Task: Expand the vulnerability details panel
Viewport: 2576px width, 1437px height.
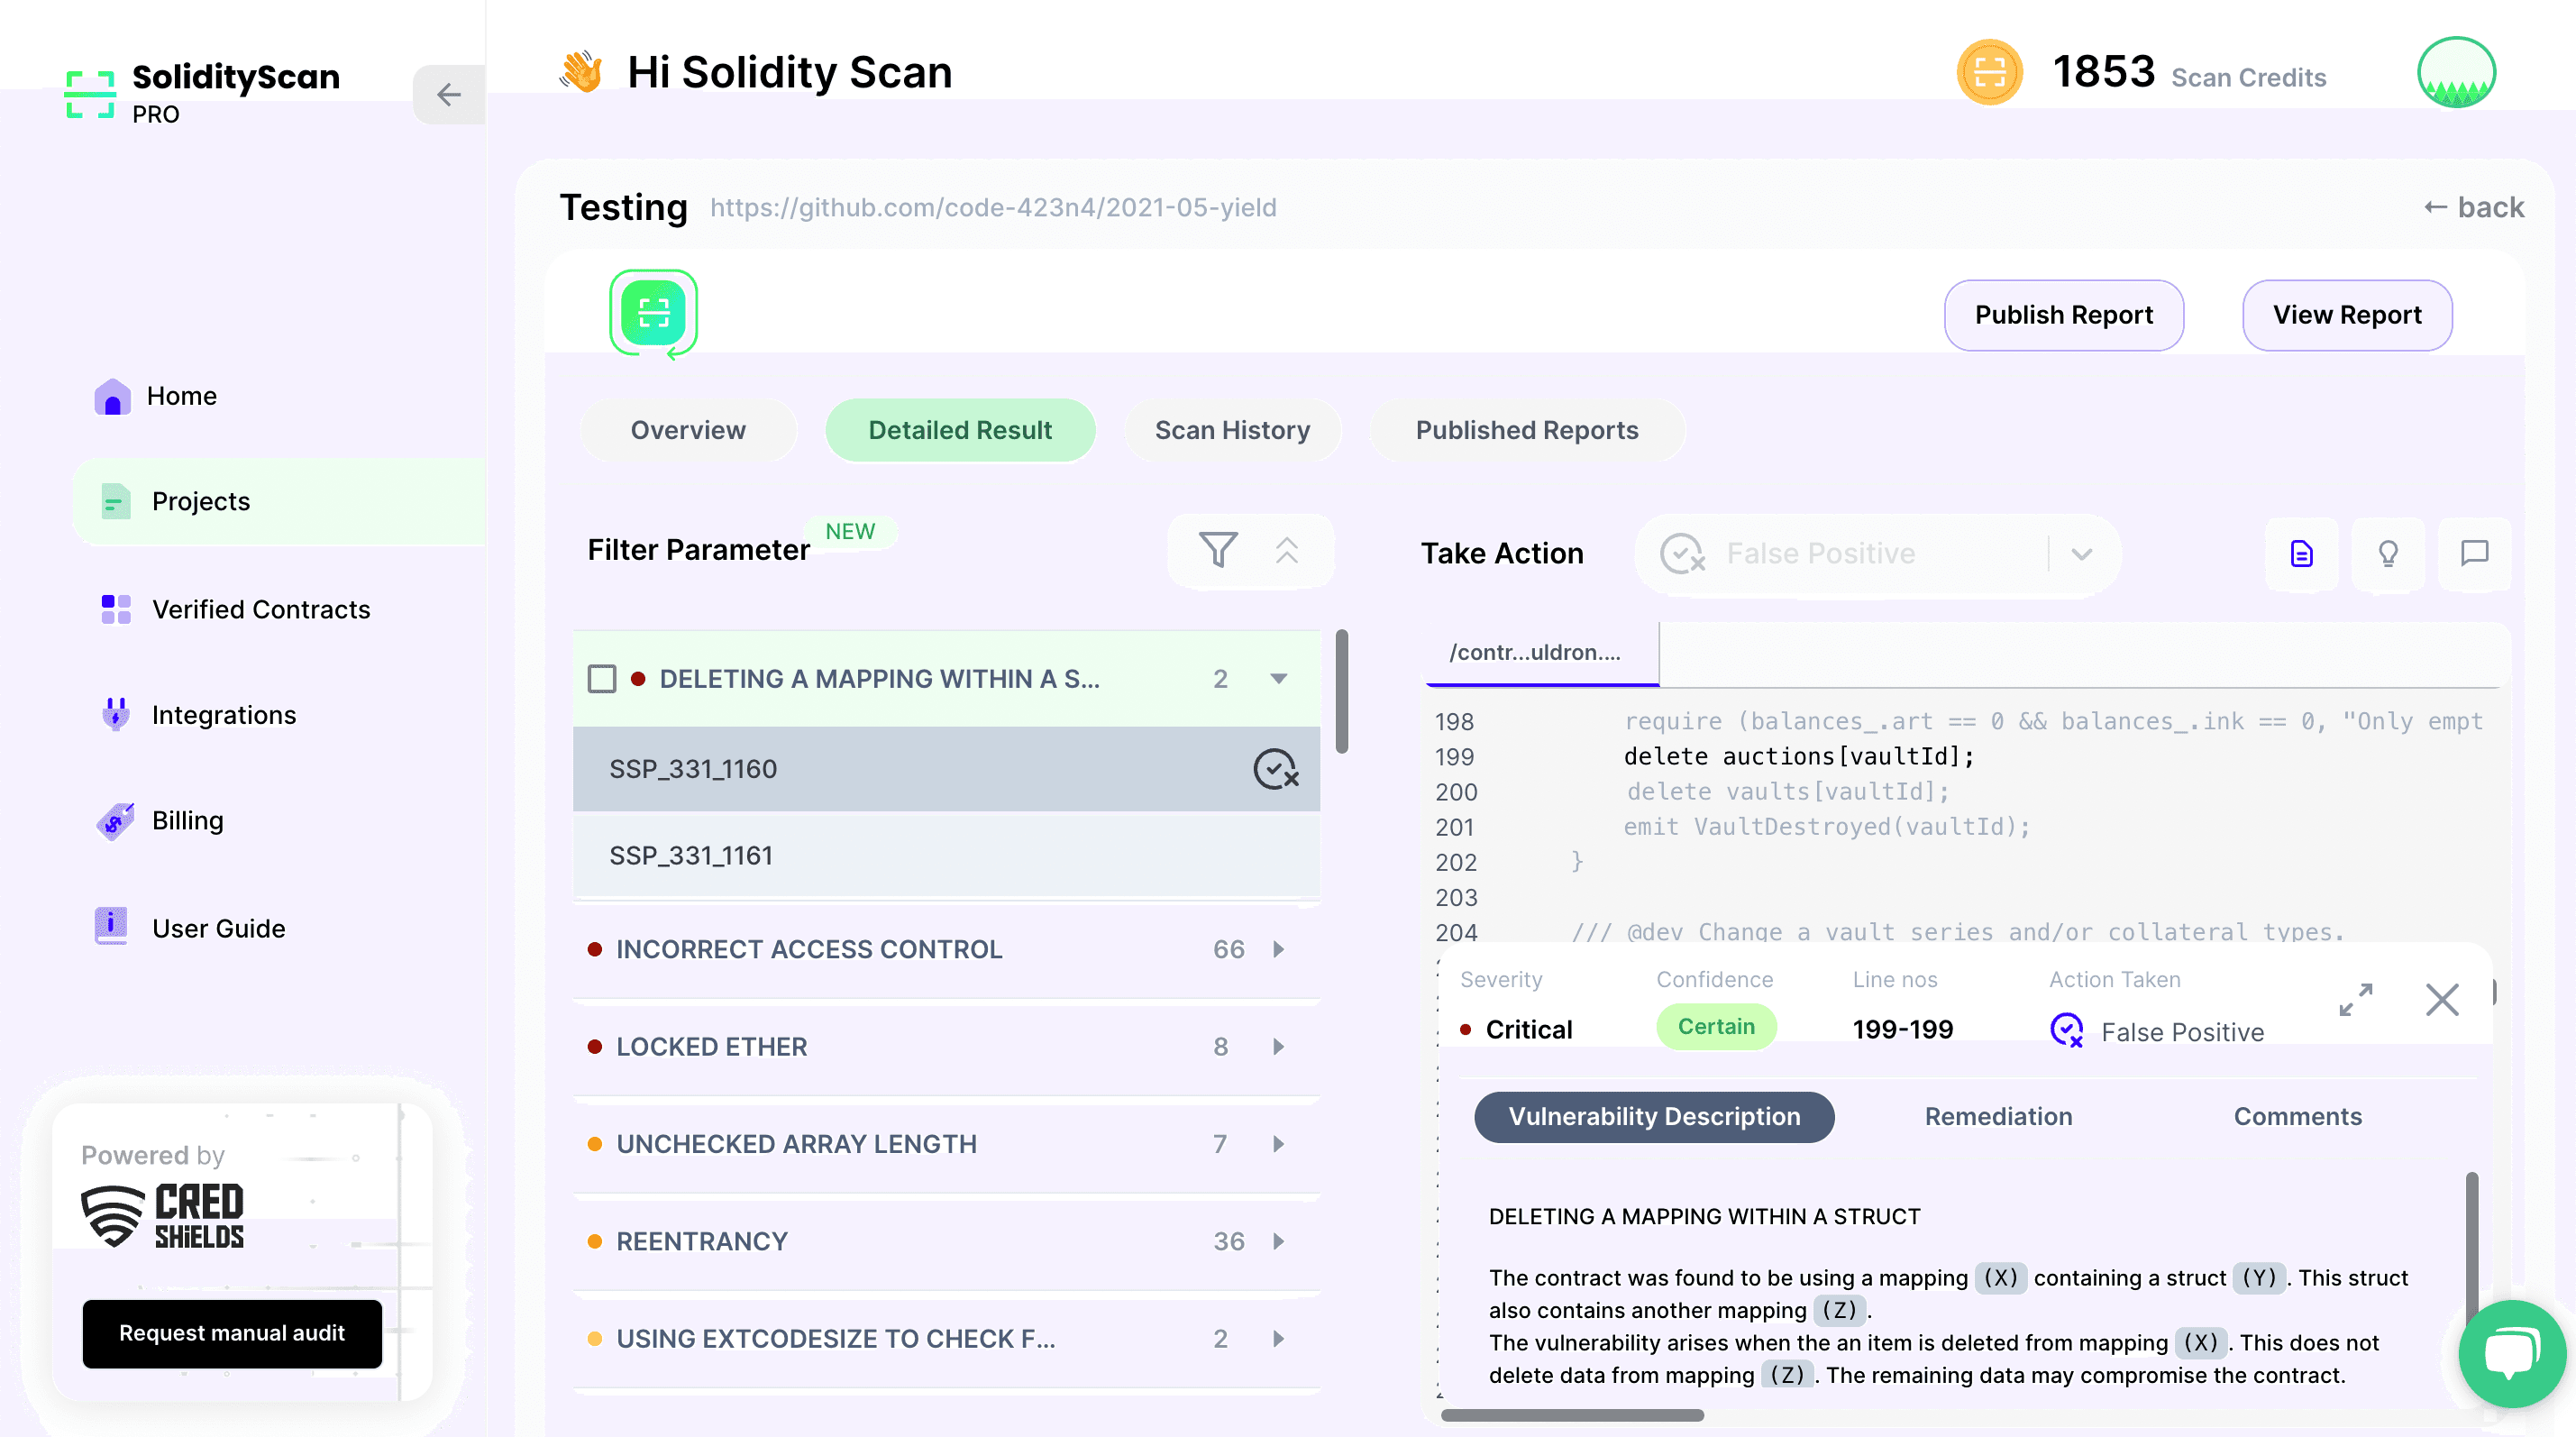Action: pyautogui.click(x=2356, y=999)
